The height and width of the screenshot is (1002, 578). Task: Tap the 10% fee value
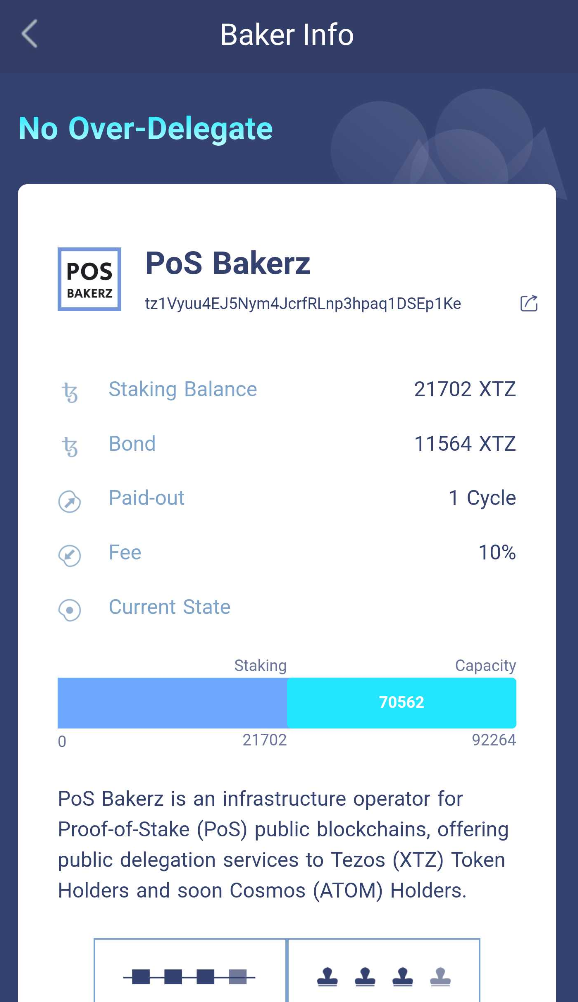(x=497, y=553)
